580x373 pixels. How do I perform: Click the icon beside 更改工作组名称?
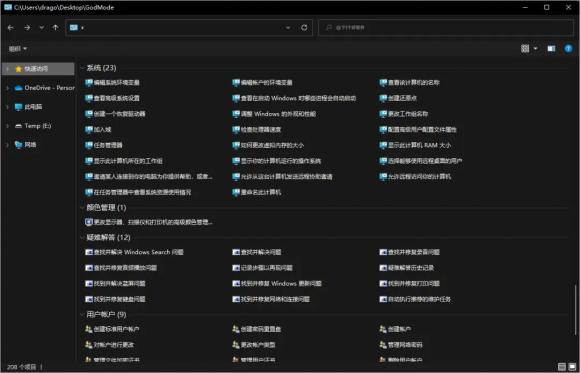point(383,114)
